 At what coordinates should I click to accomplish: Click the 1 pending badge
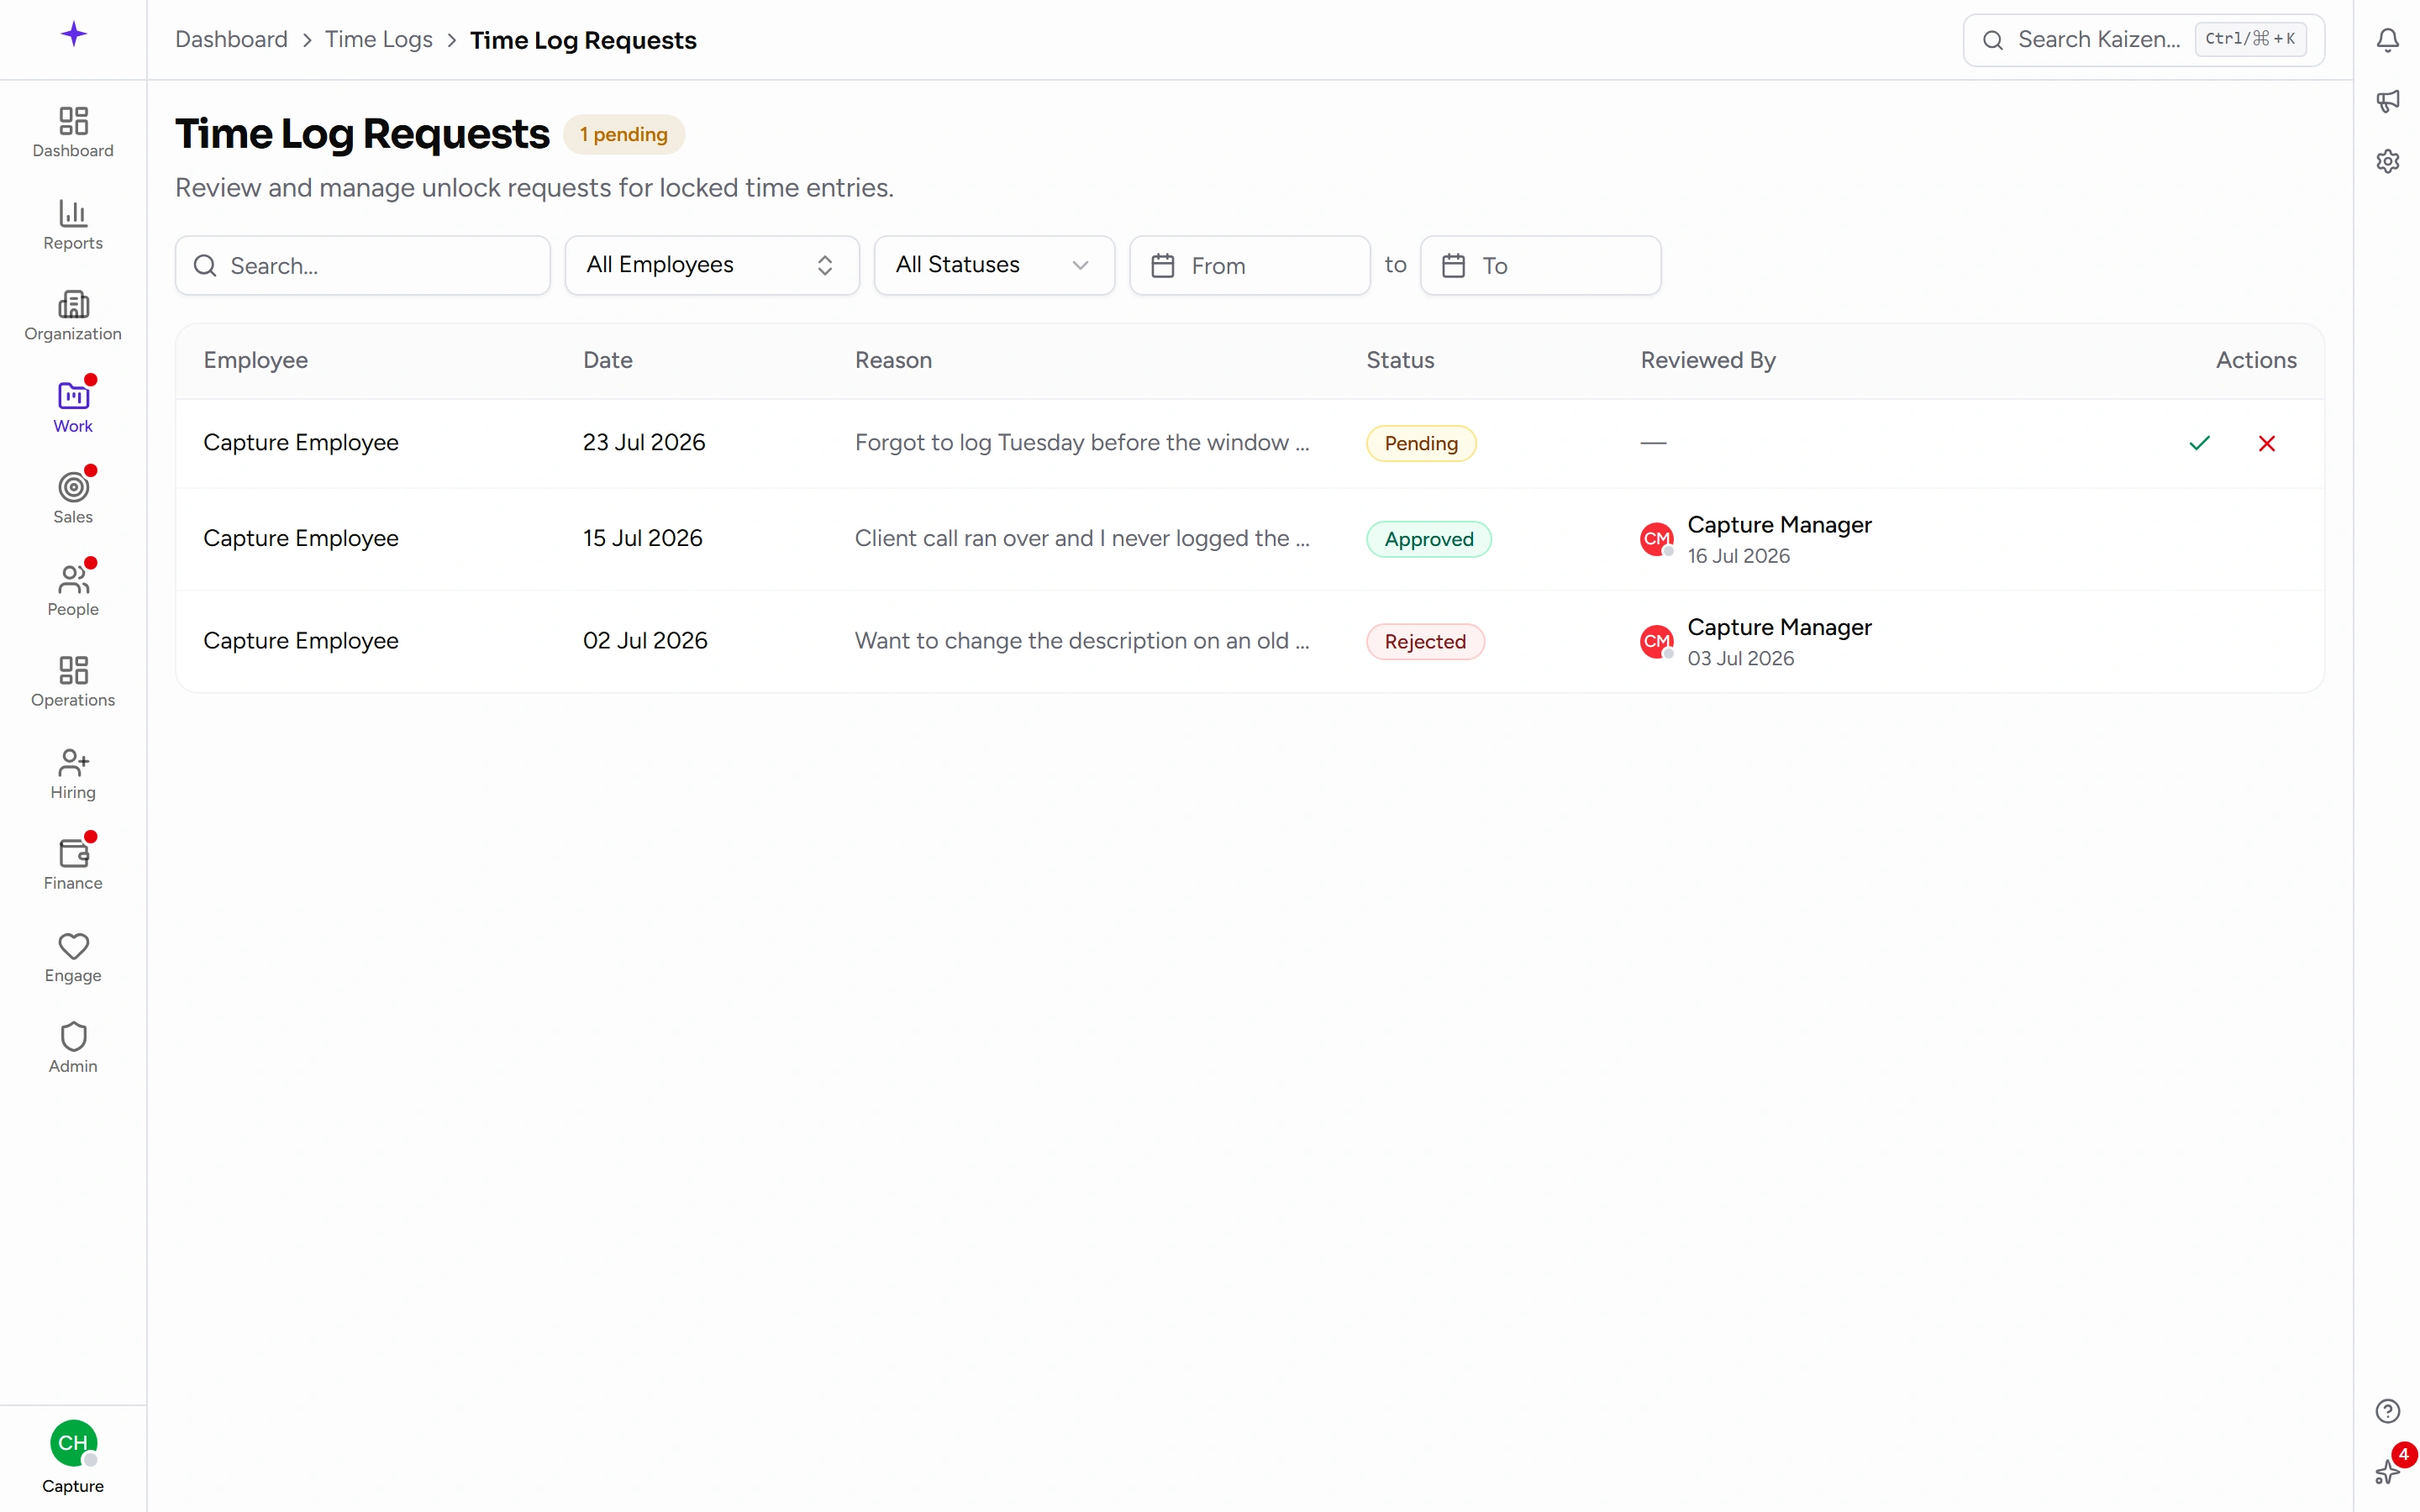623,135
